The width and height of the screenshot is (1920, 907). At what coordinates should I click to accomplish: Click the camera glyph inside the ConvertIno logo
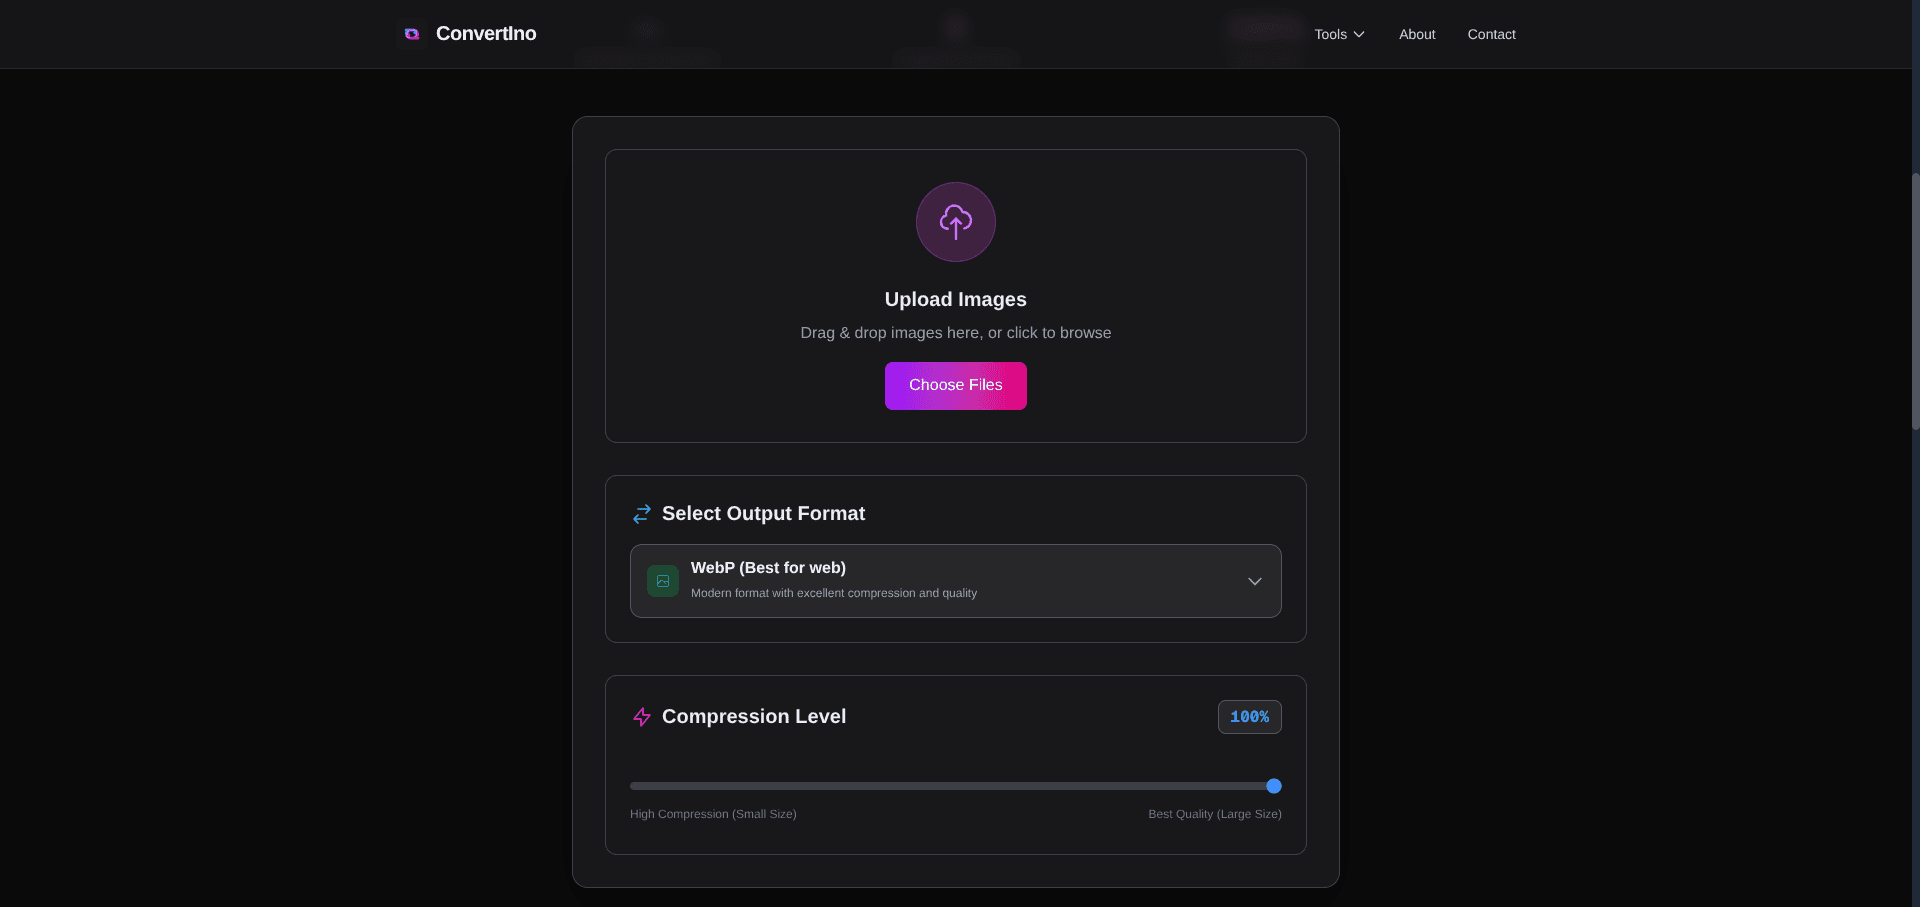411,33
